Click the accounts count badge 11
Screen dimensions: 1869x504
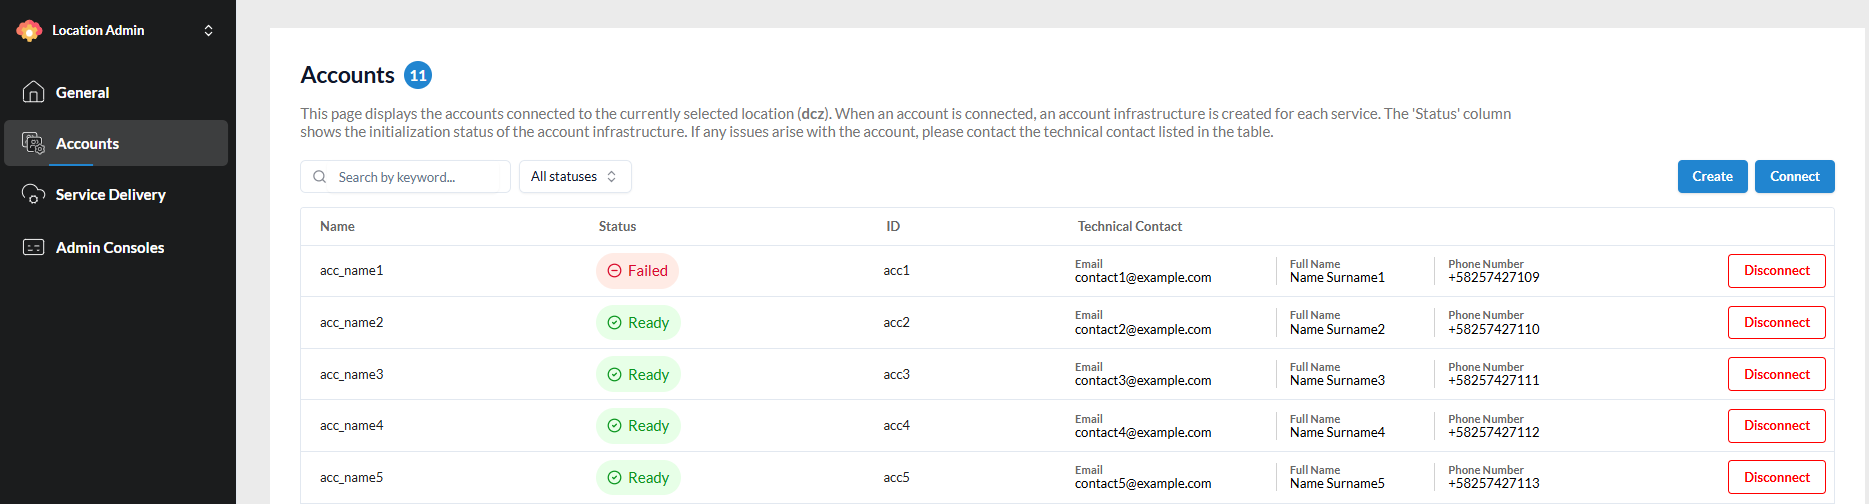click(x=418, y=75)
